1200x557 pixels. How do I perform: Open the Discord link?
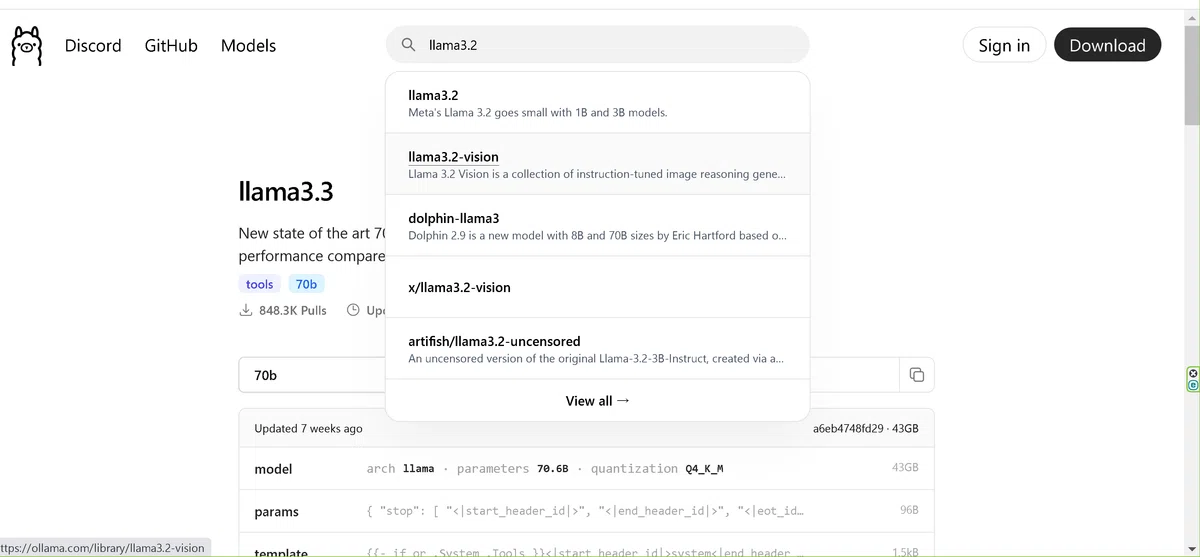(x=93, y=45)
